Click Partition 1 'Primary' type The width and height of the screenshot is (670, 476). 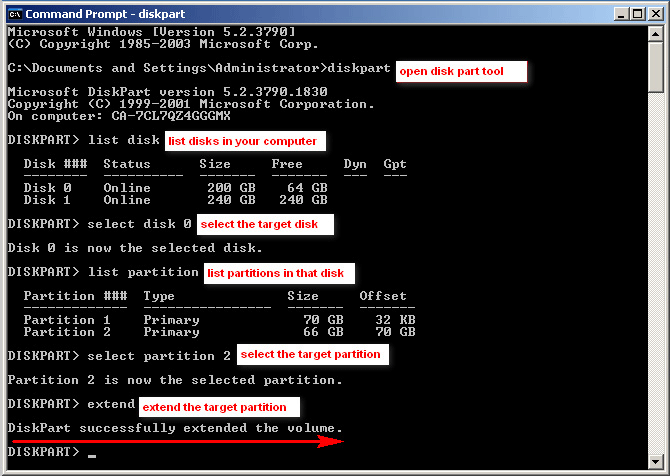(171, 320)
